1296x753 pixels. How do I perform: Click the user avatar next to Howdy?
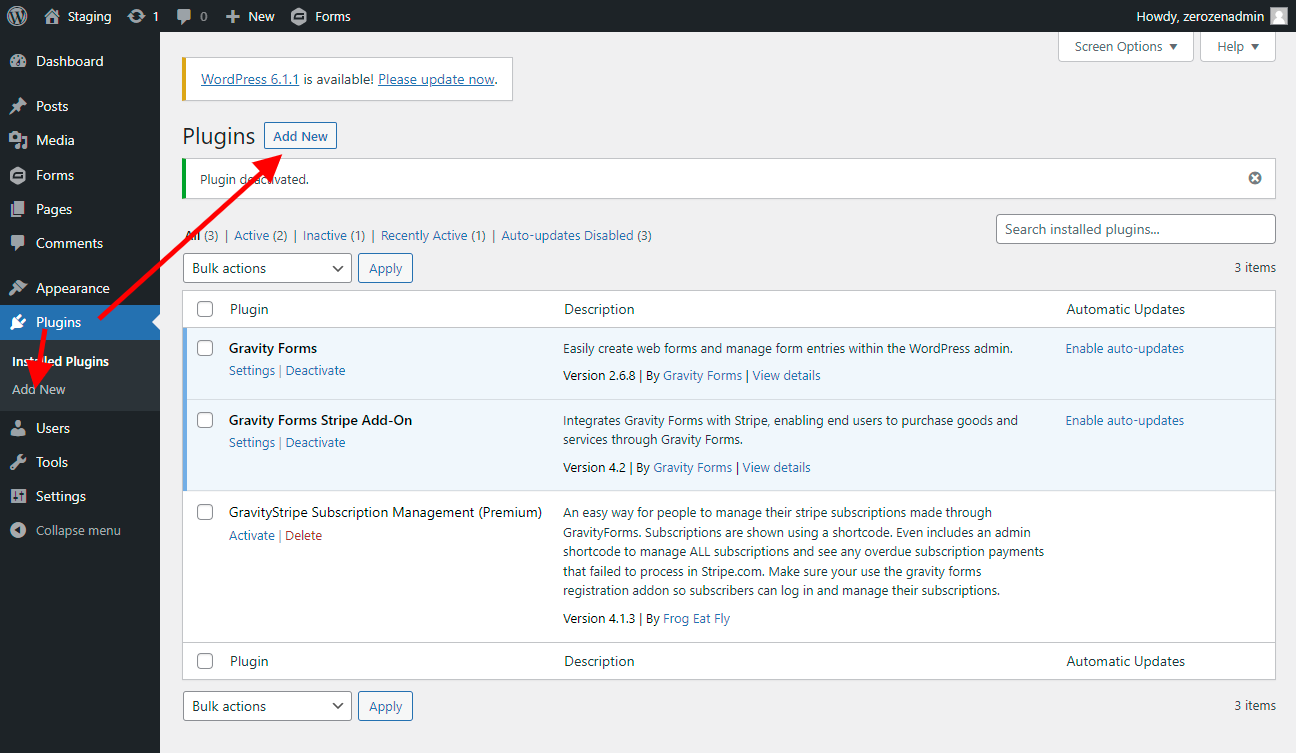coord(1279,16)
